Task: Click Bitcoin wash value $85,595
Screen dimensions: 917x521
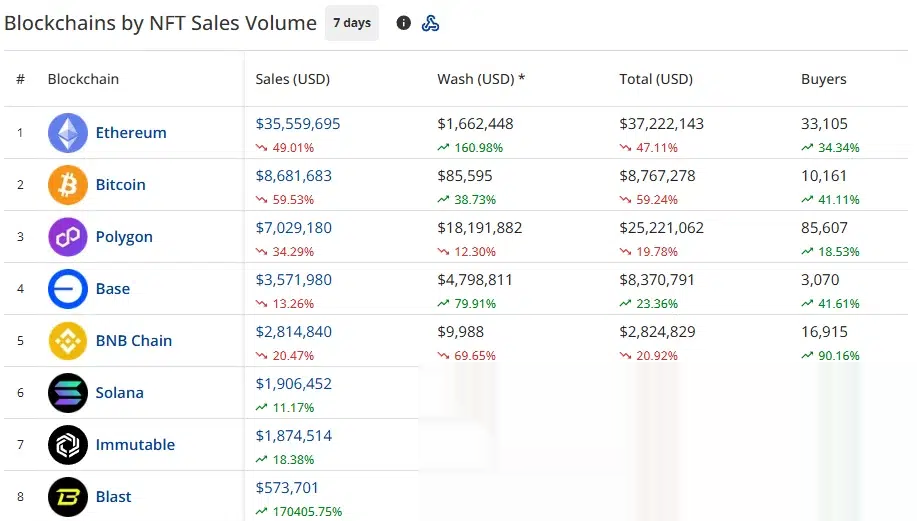Action: coord(465,176)
